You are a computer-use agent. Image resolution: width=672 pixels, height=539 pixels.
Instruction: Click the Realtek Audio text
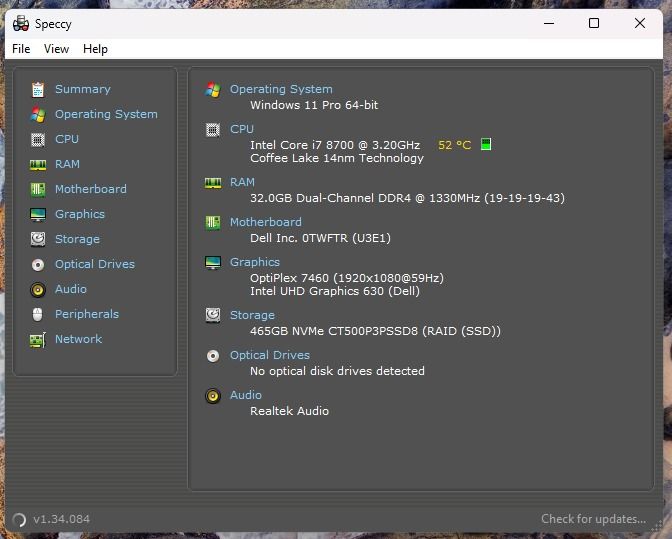(x=289, y=411)
